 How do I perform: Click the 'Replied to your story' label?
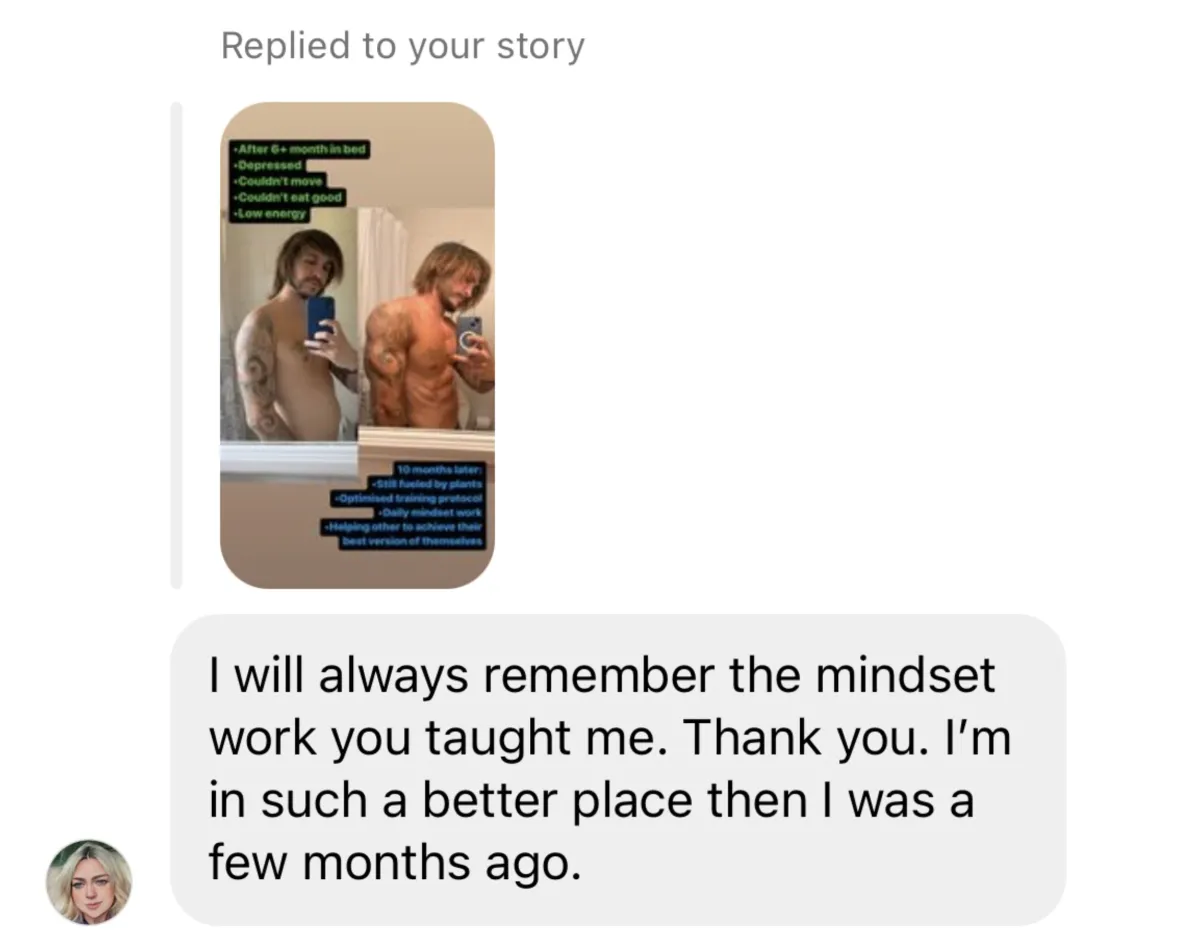(x=402, y=46)
